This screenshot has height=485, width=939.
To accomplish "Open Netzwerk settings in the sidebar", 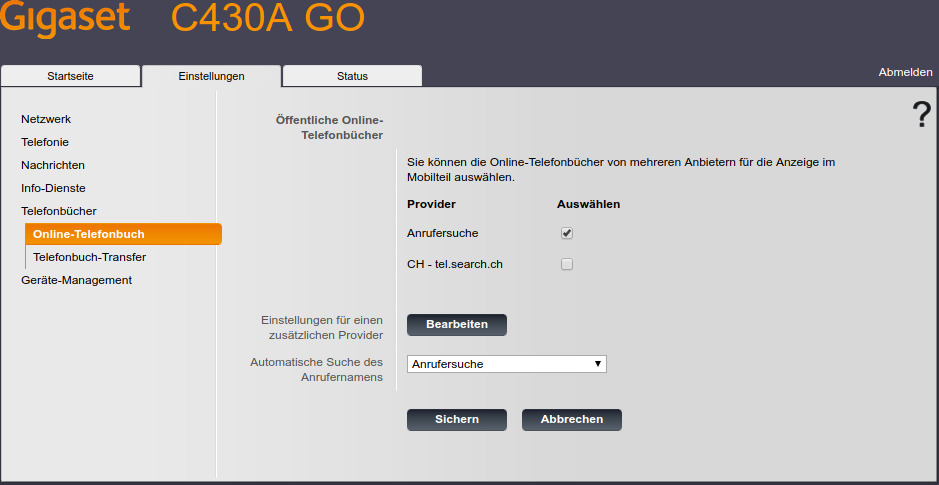I will point(46,119).
